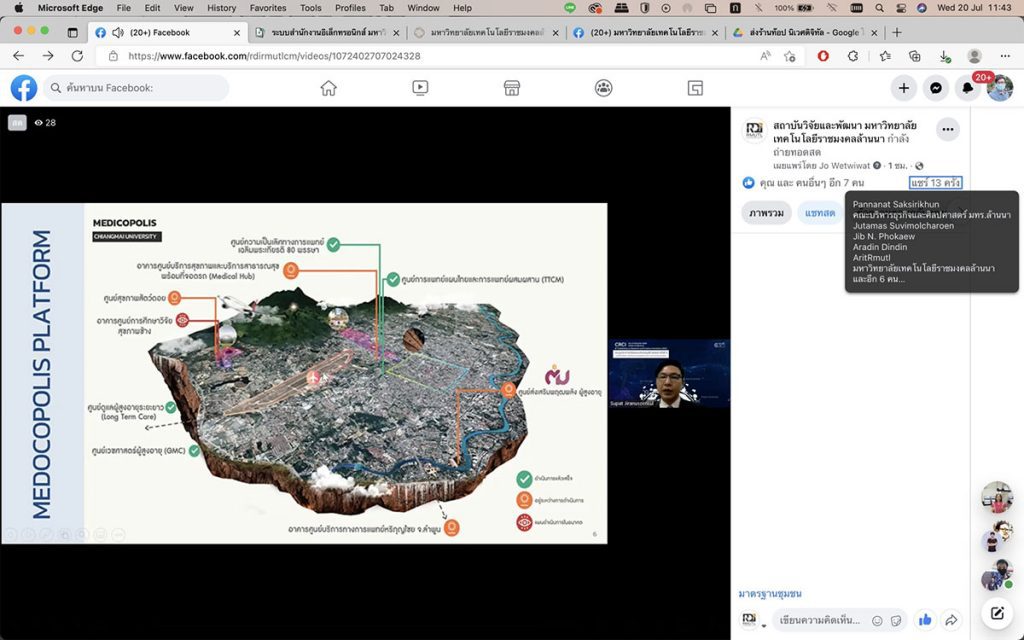Viewport: 1024px width, 640px height.
Task: Go to Facebook Home feed icon
Action: (x=328, y=88)
